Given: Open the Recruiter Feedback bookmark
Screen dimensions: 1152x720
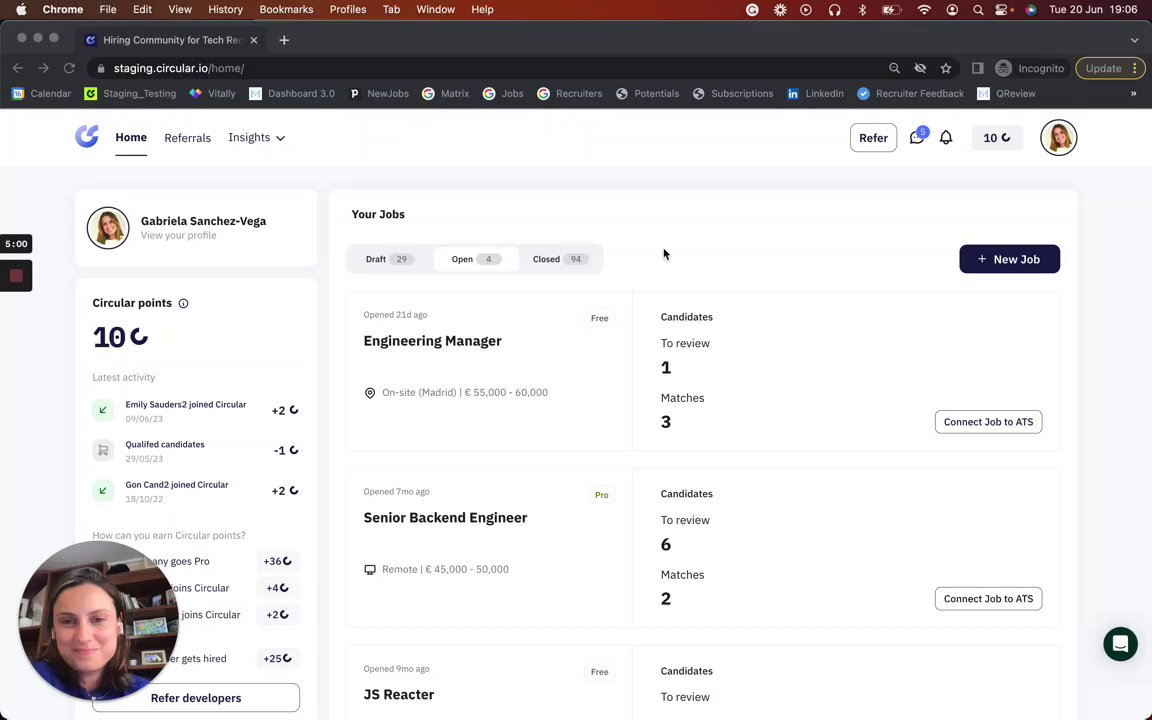Looking at the screenshot, I should (910, 93).
